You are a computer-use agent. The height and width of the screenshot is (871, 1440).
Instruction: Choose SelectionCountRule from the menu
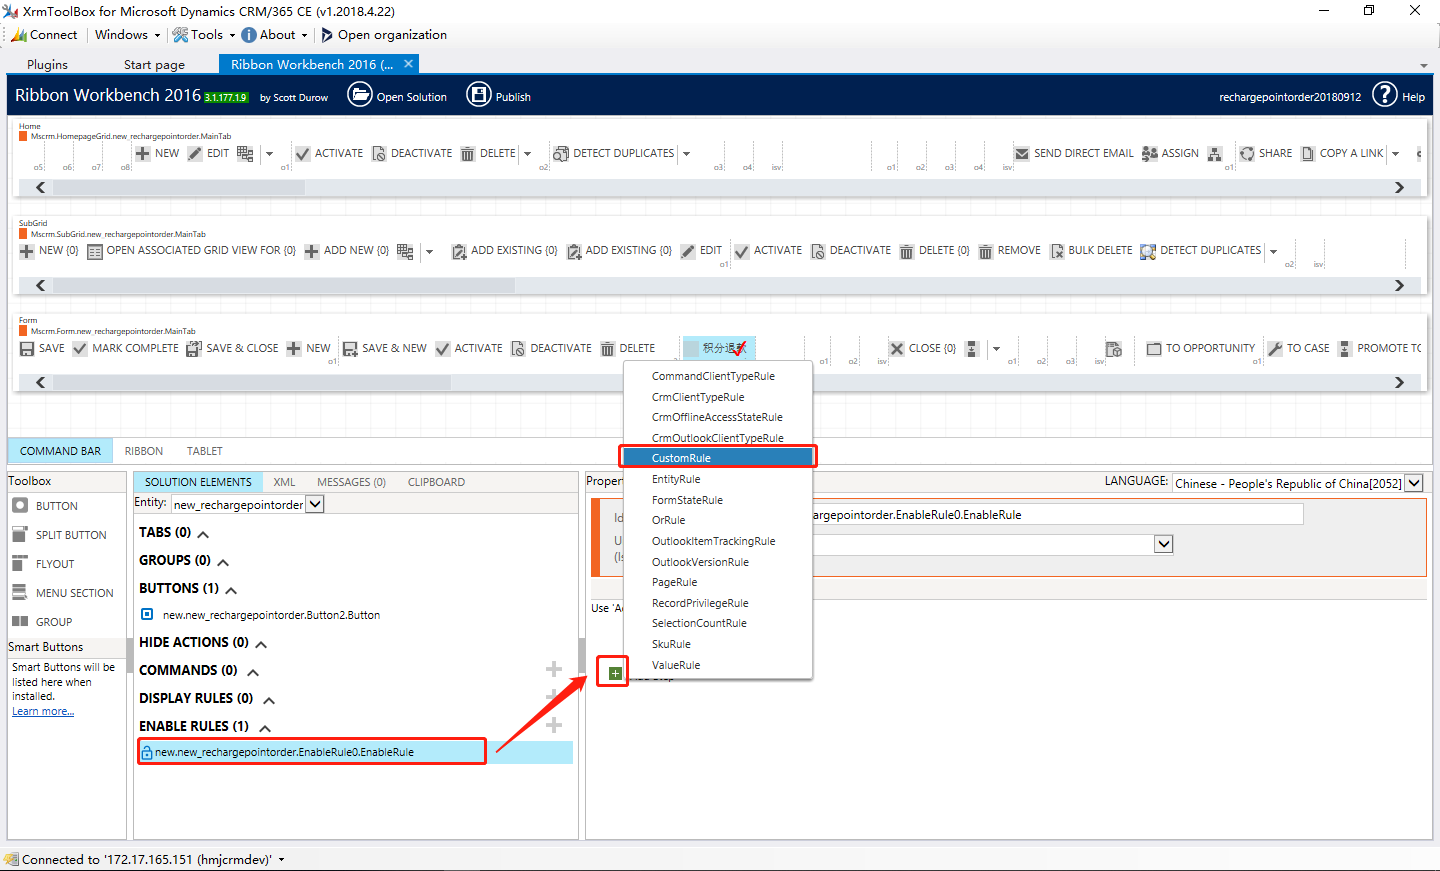point(718,623)
